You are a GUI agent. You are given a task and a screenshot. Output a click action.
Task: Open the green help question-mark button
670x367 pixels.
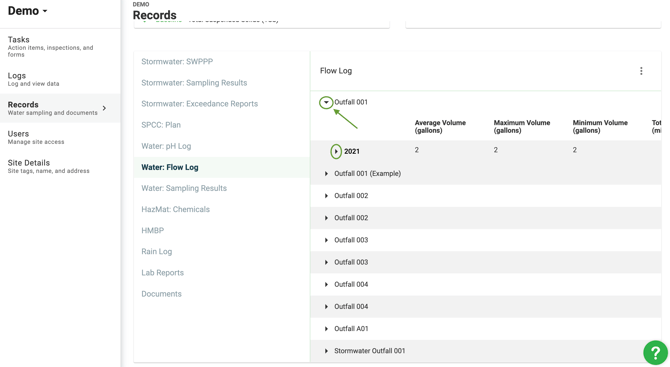[655, 352]
